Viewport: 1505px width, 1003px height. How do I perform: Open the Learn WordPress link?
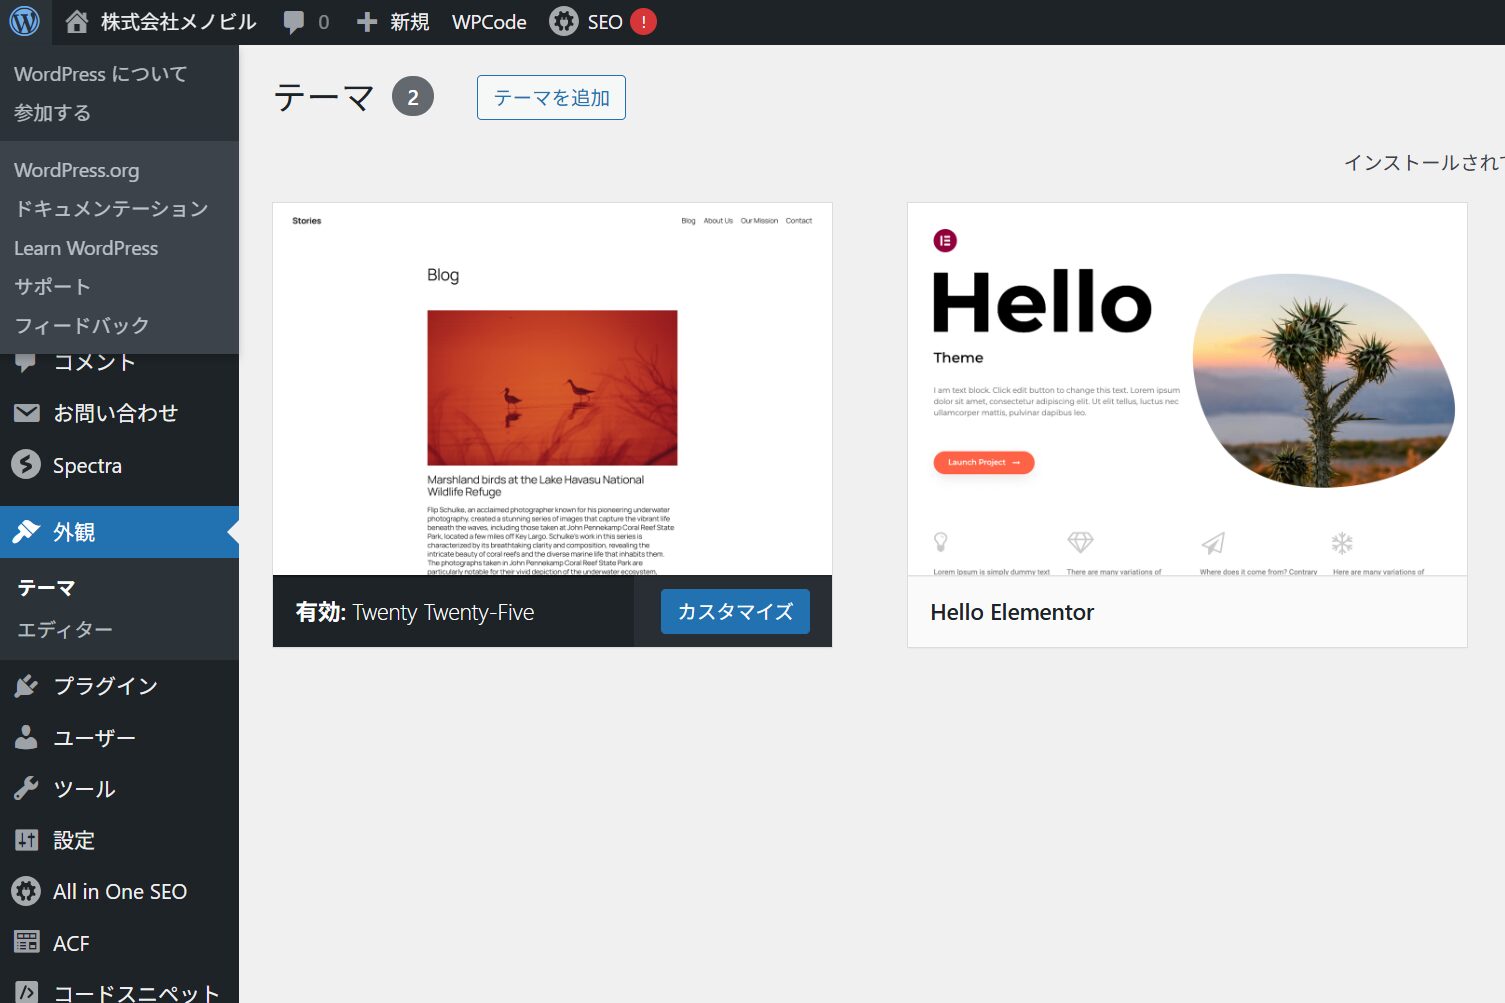pyautogui.click(x=86, y=248)
